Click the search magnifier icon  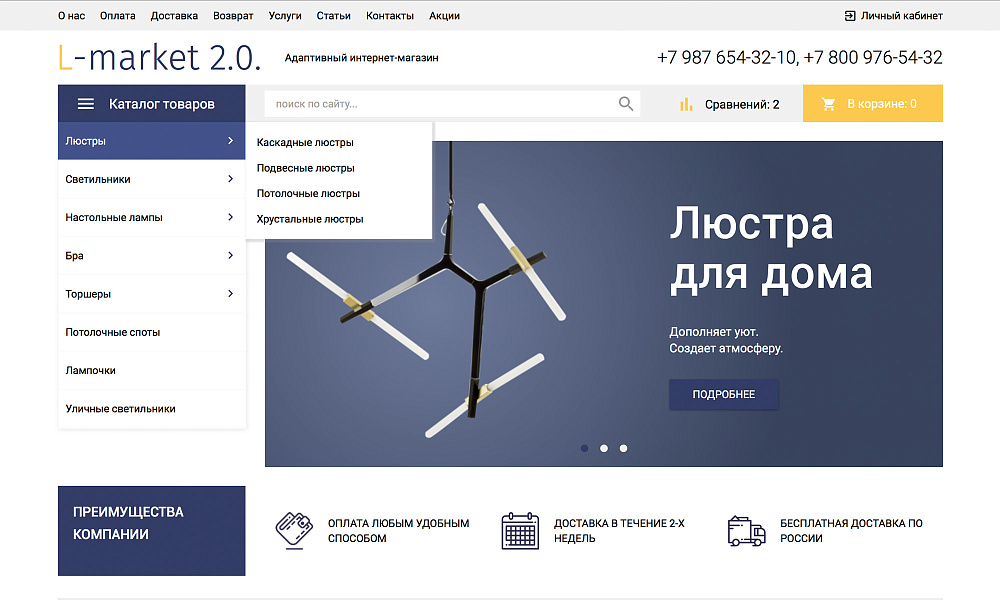click(626, 103)
